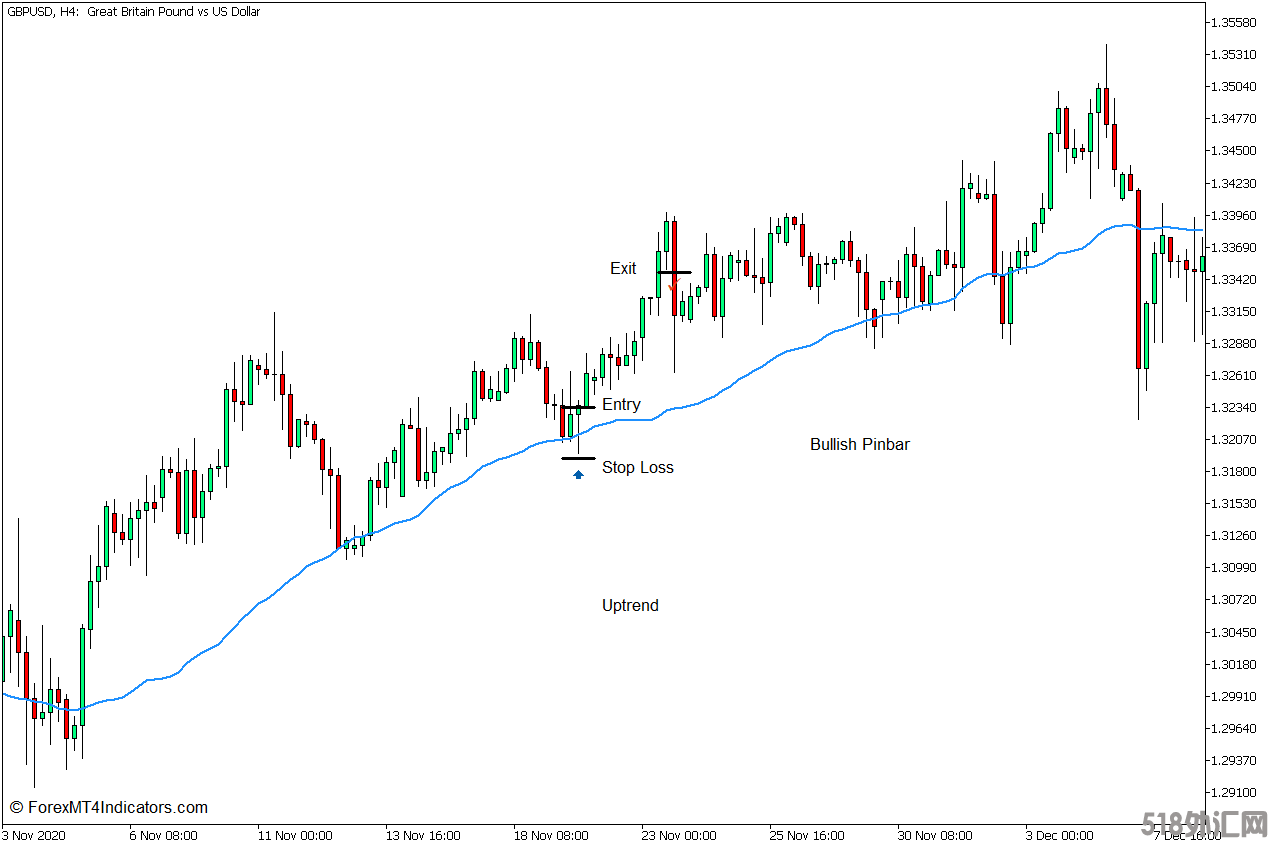Select the 3 Dec 00:00 time axis label
Viewport: 1275px width, 848px height.
pyautogui.click(x=1059, y=836)
